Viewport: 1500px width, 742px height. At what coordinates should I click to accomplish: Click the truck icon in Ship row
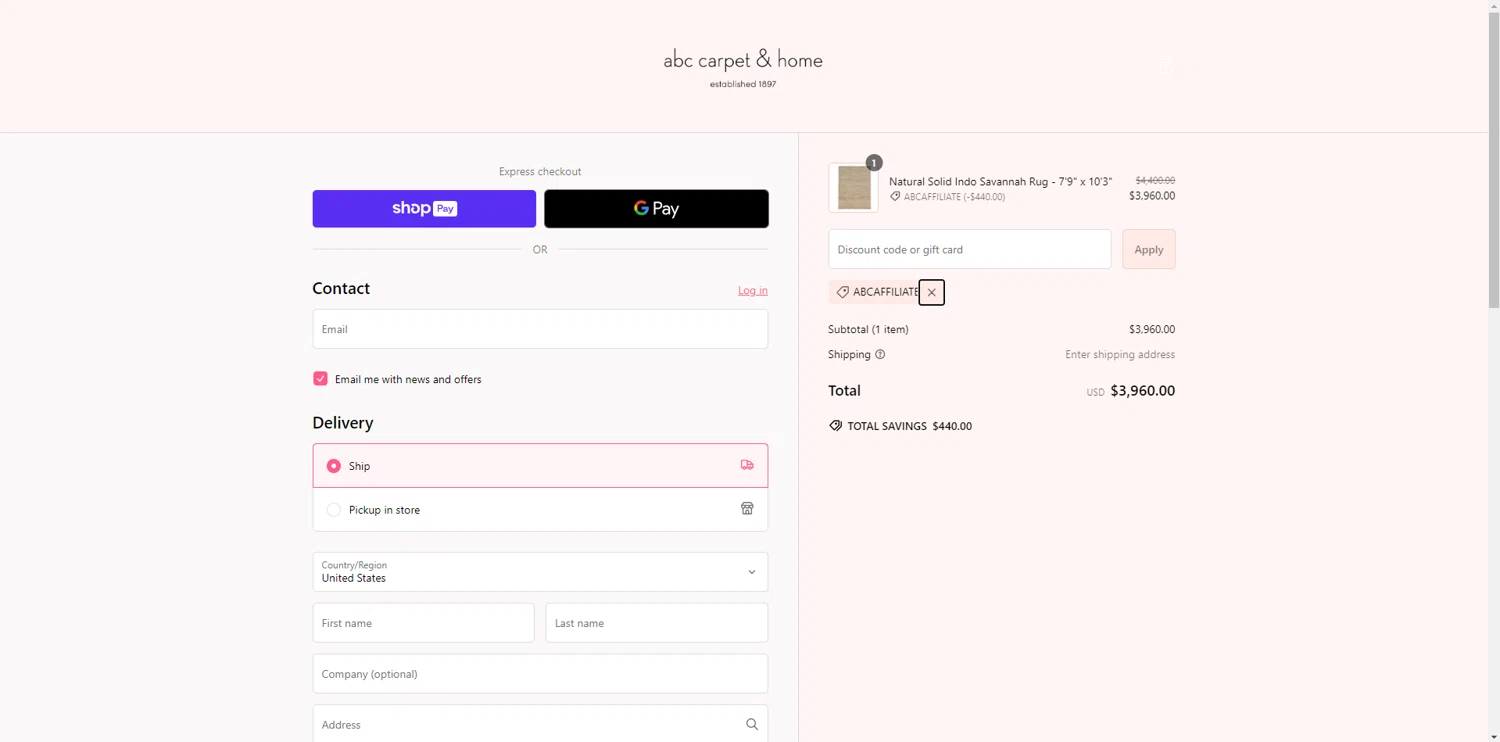click(x=747, y=465)
